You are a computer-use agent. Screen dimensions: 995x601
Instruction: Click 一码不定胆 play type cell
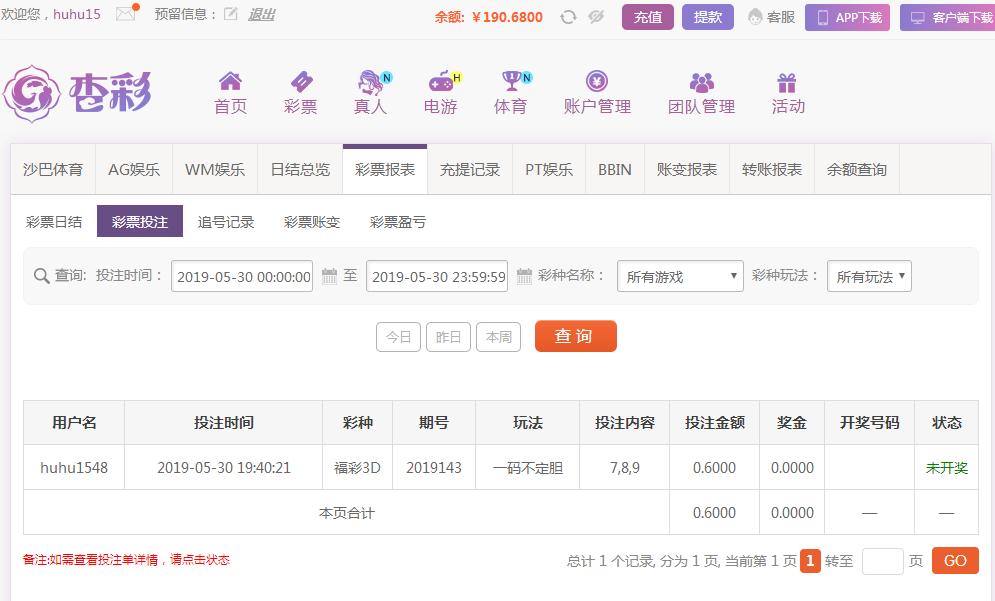(x=527, y=468)
